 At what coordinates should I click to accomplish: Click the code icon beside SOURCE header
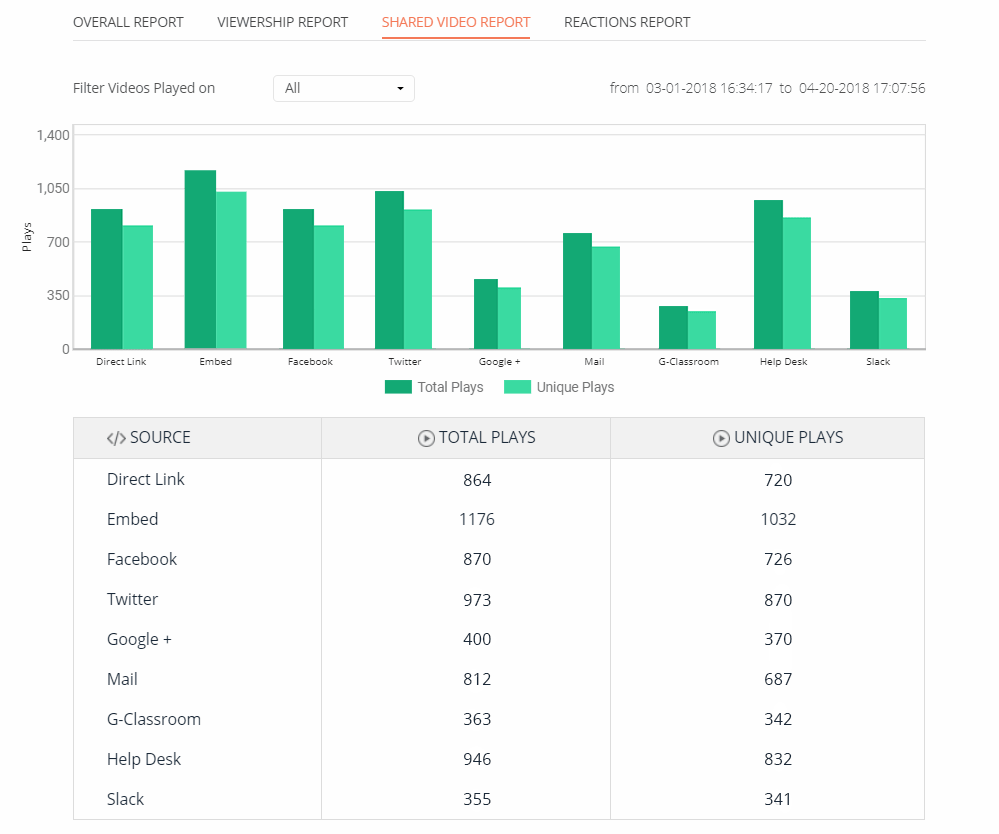coord(115,437)
